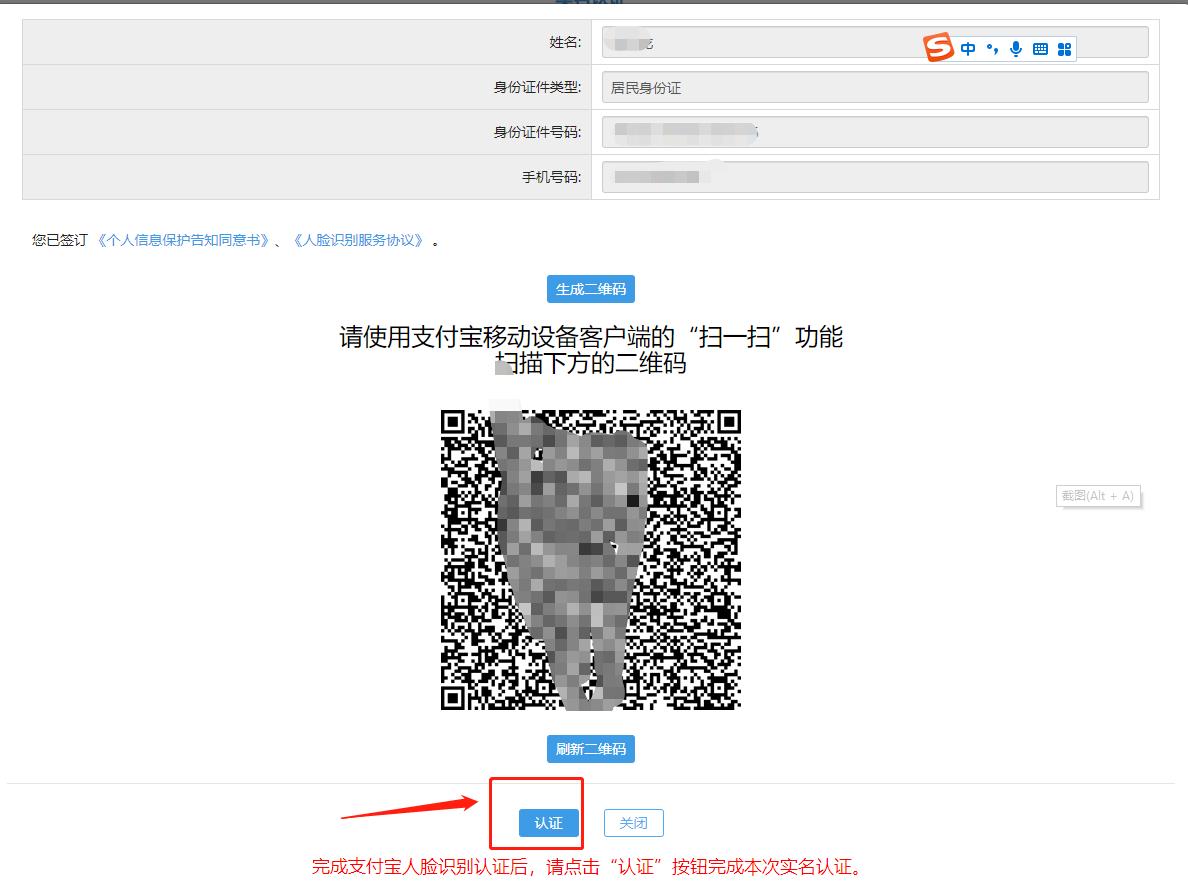Click the 截图(Alt + A) screenshot button
The width and height of the screenshot is (1188, 881).
tap(1097, 496)
